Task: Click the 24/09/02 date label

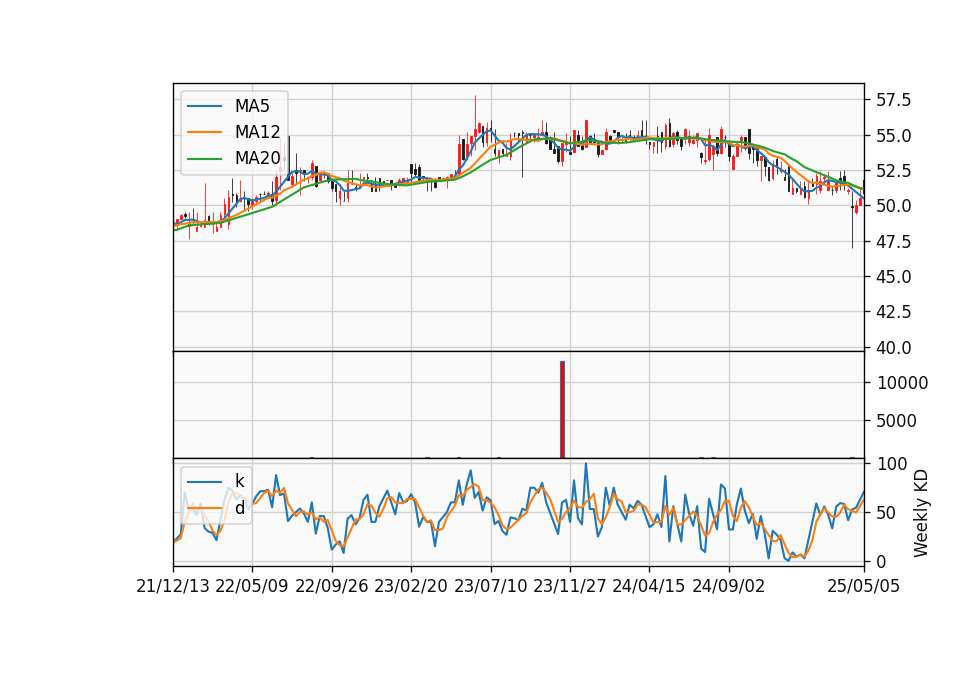Action: [x=729, y=586]
